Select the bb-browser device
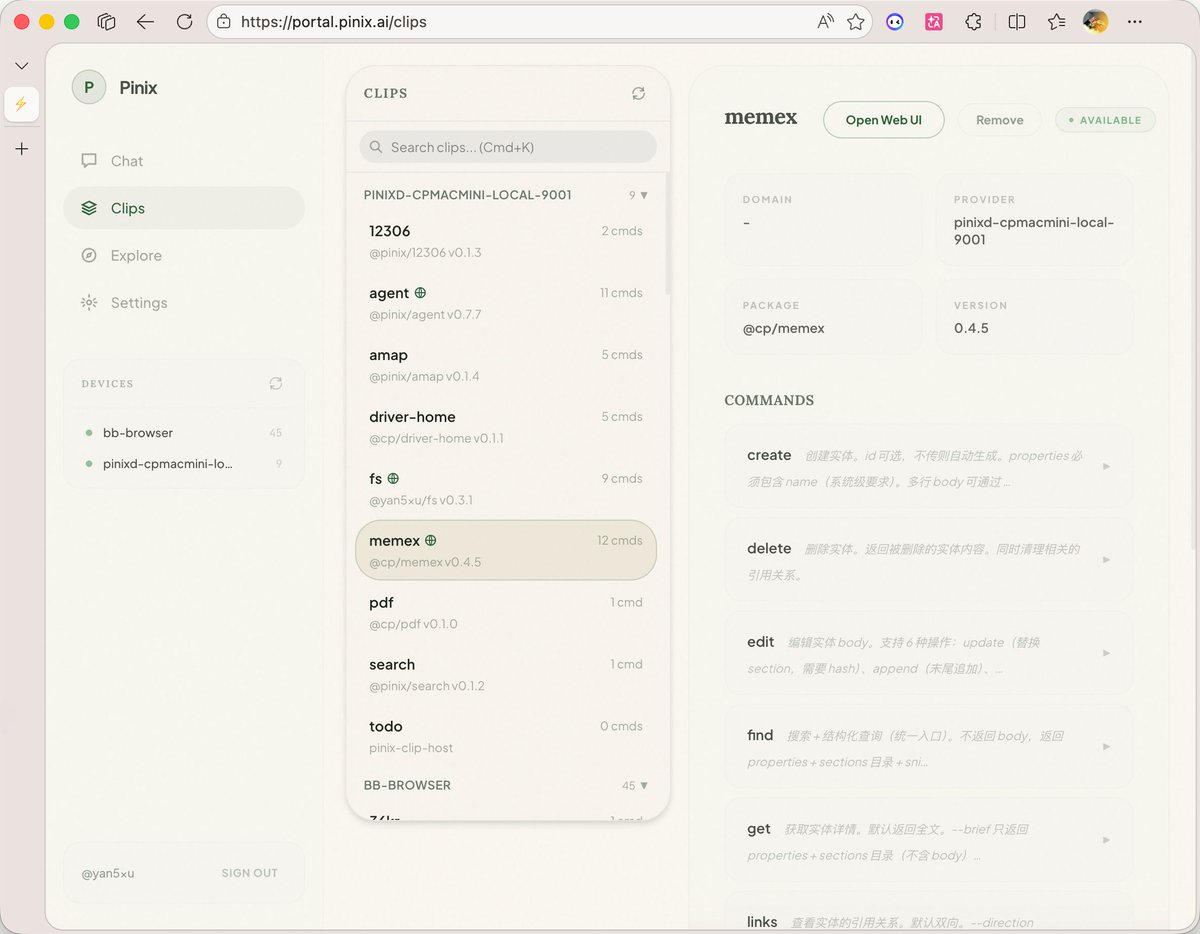This screenshot has width=1200, height=934. pyautogui.click(x=184, y=433)
